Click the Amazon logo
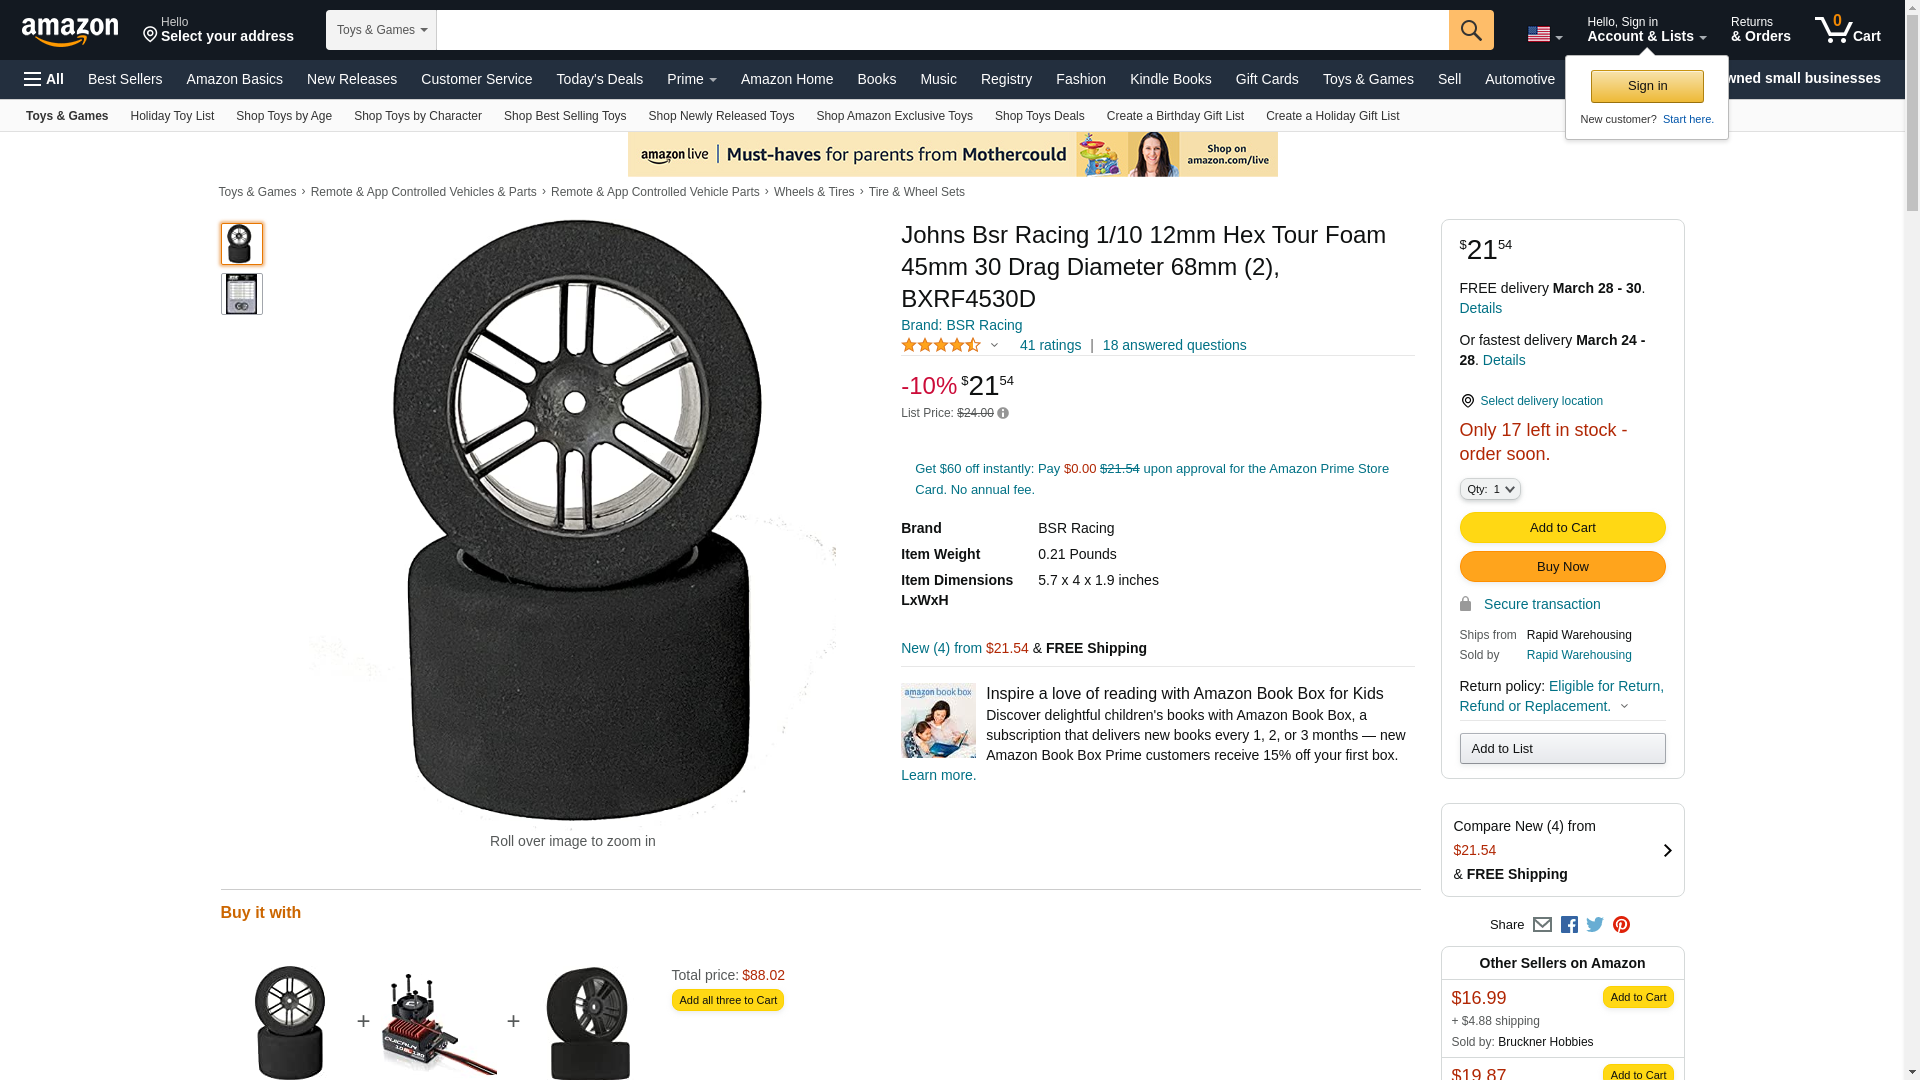The height and width of the screenshot is (1080, 1920). coord(70,32)
